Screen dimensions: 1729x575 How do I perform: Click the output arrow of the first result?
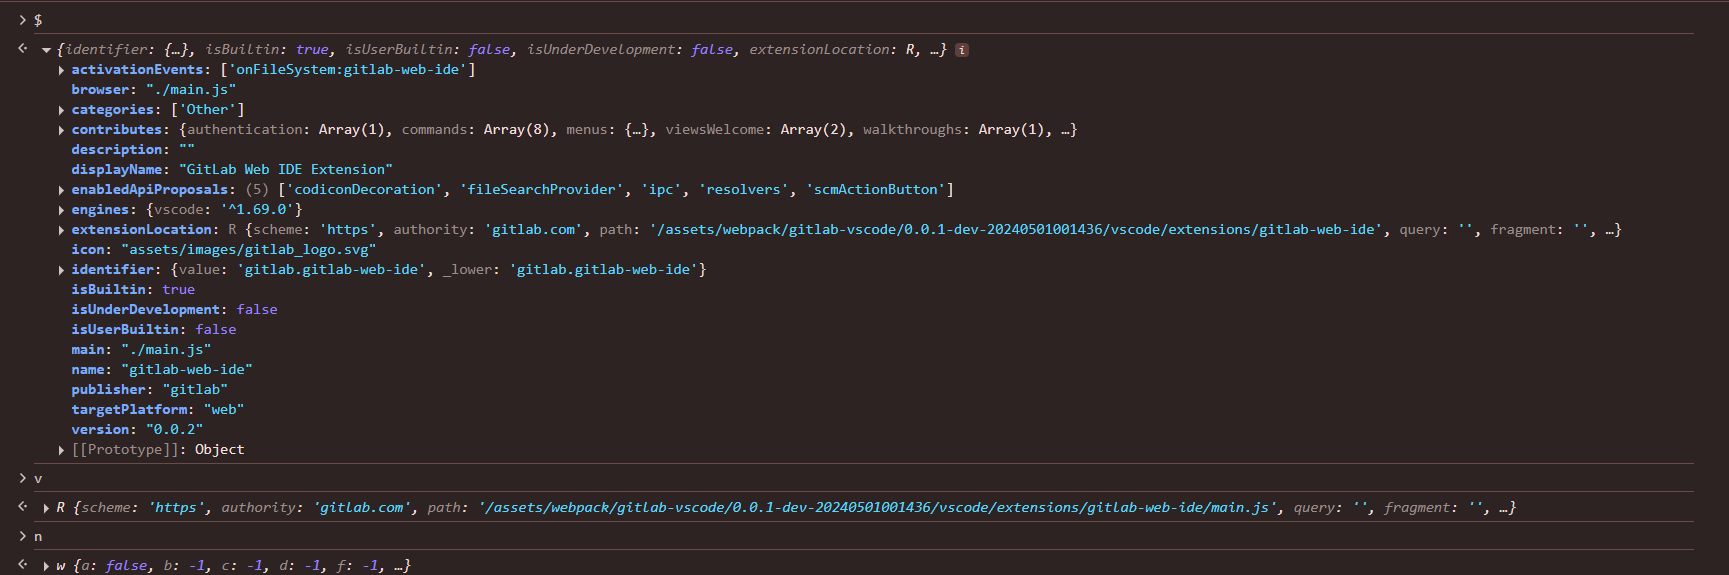(x=23, y=48)
